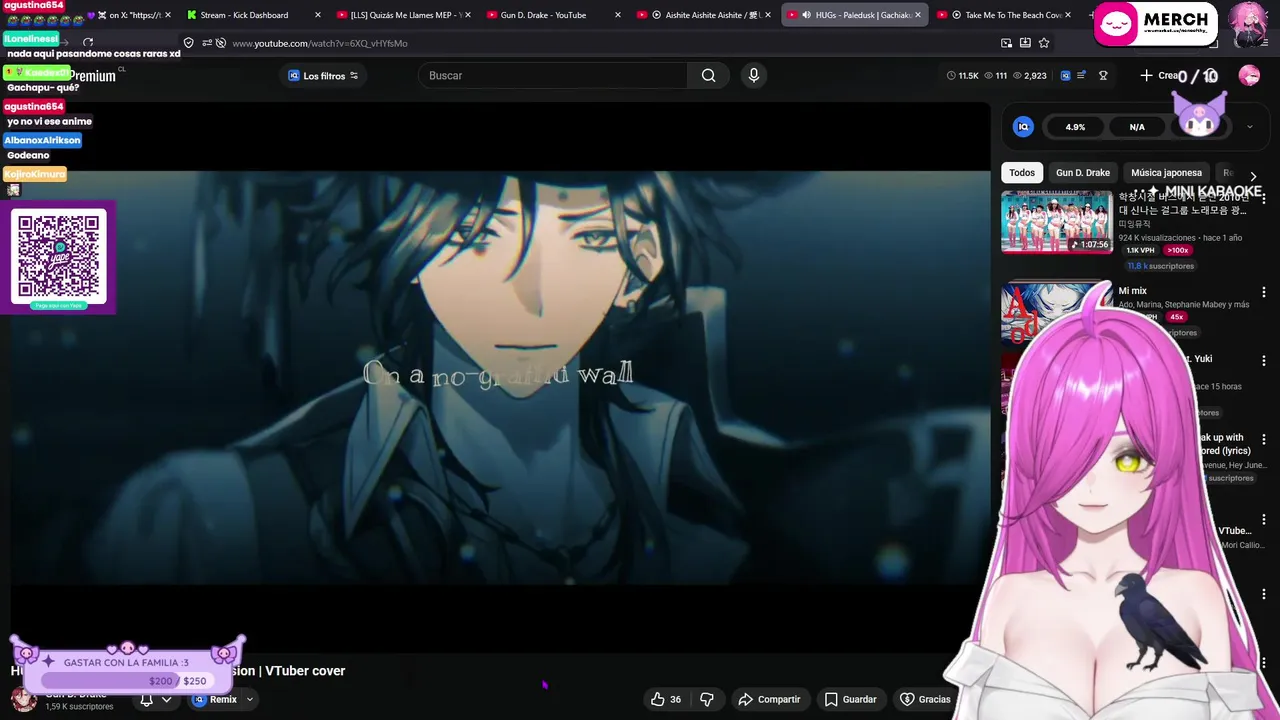Click the browser address bar URL
This screenshot has width=1280, height=720.
pos(320,43)
